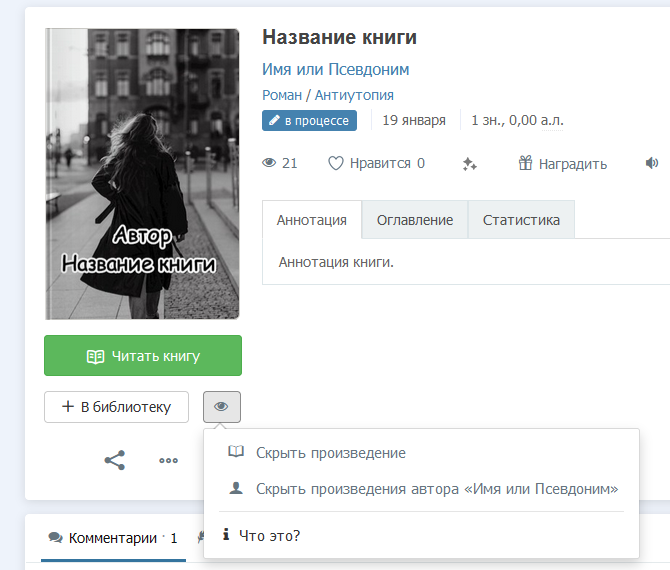Choose Скрыть произведение from the menu
This screenshot has height=570, width=670.
330,453
